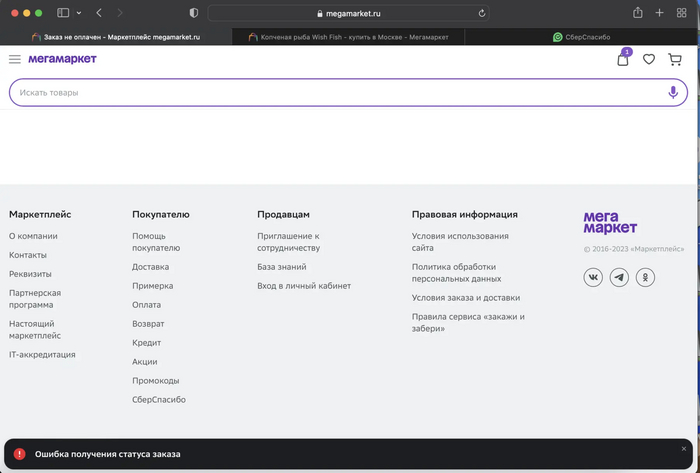Switch to the Wish Fish smoked fish tab
This screenshot has width=700, height=473.
pos(348,37)
